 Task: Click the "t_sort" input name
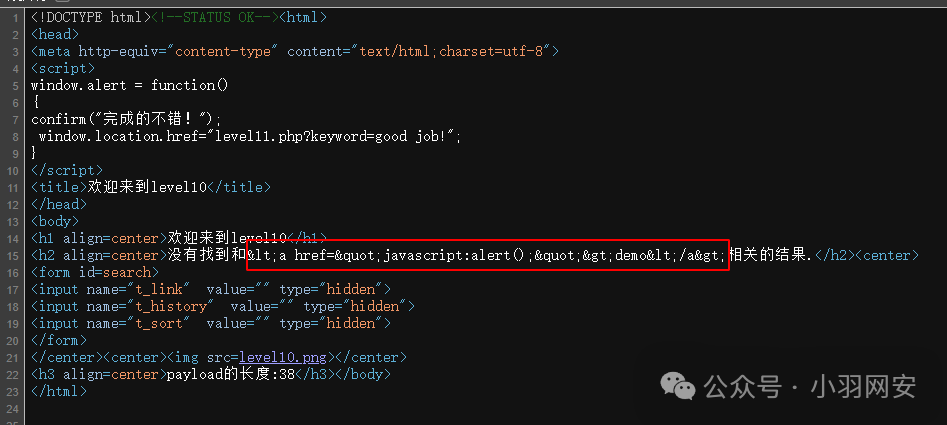click(x=158, y=323)
